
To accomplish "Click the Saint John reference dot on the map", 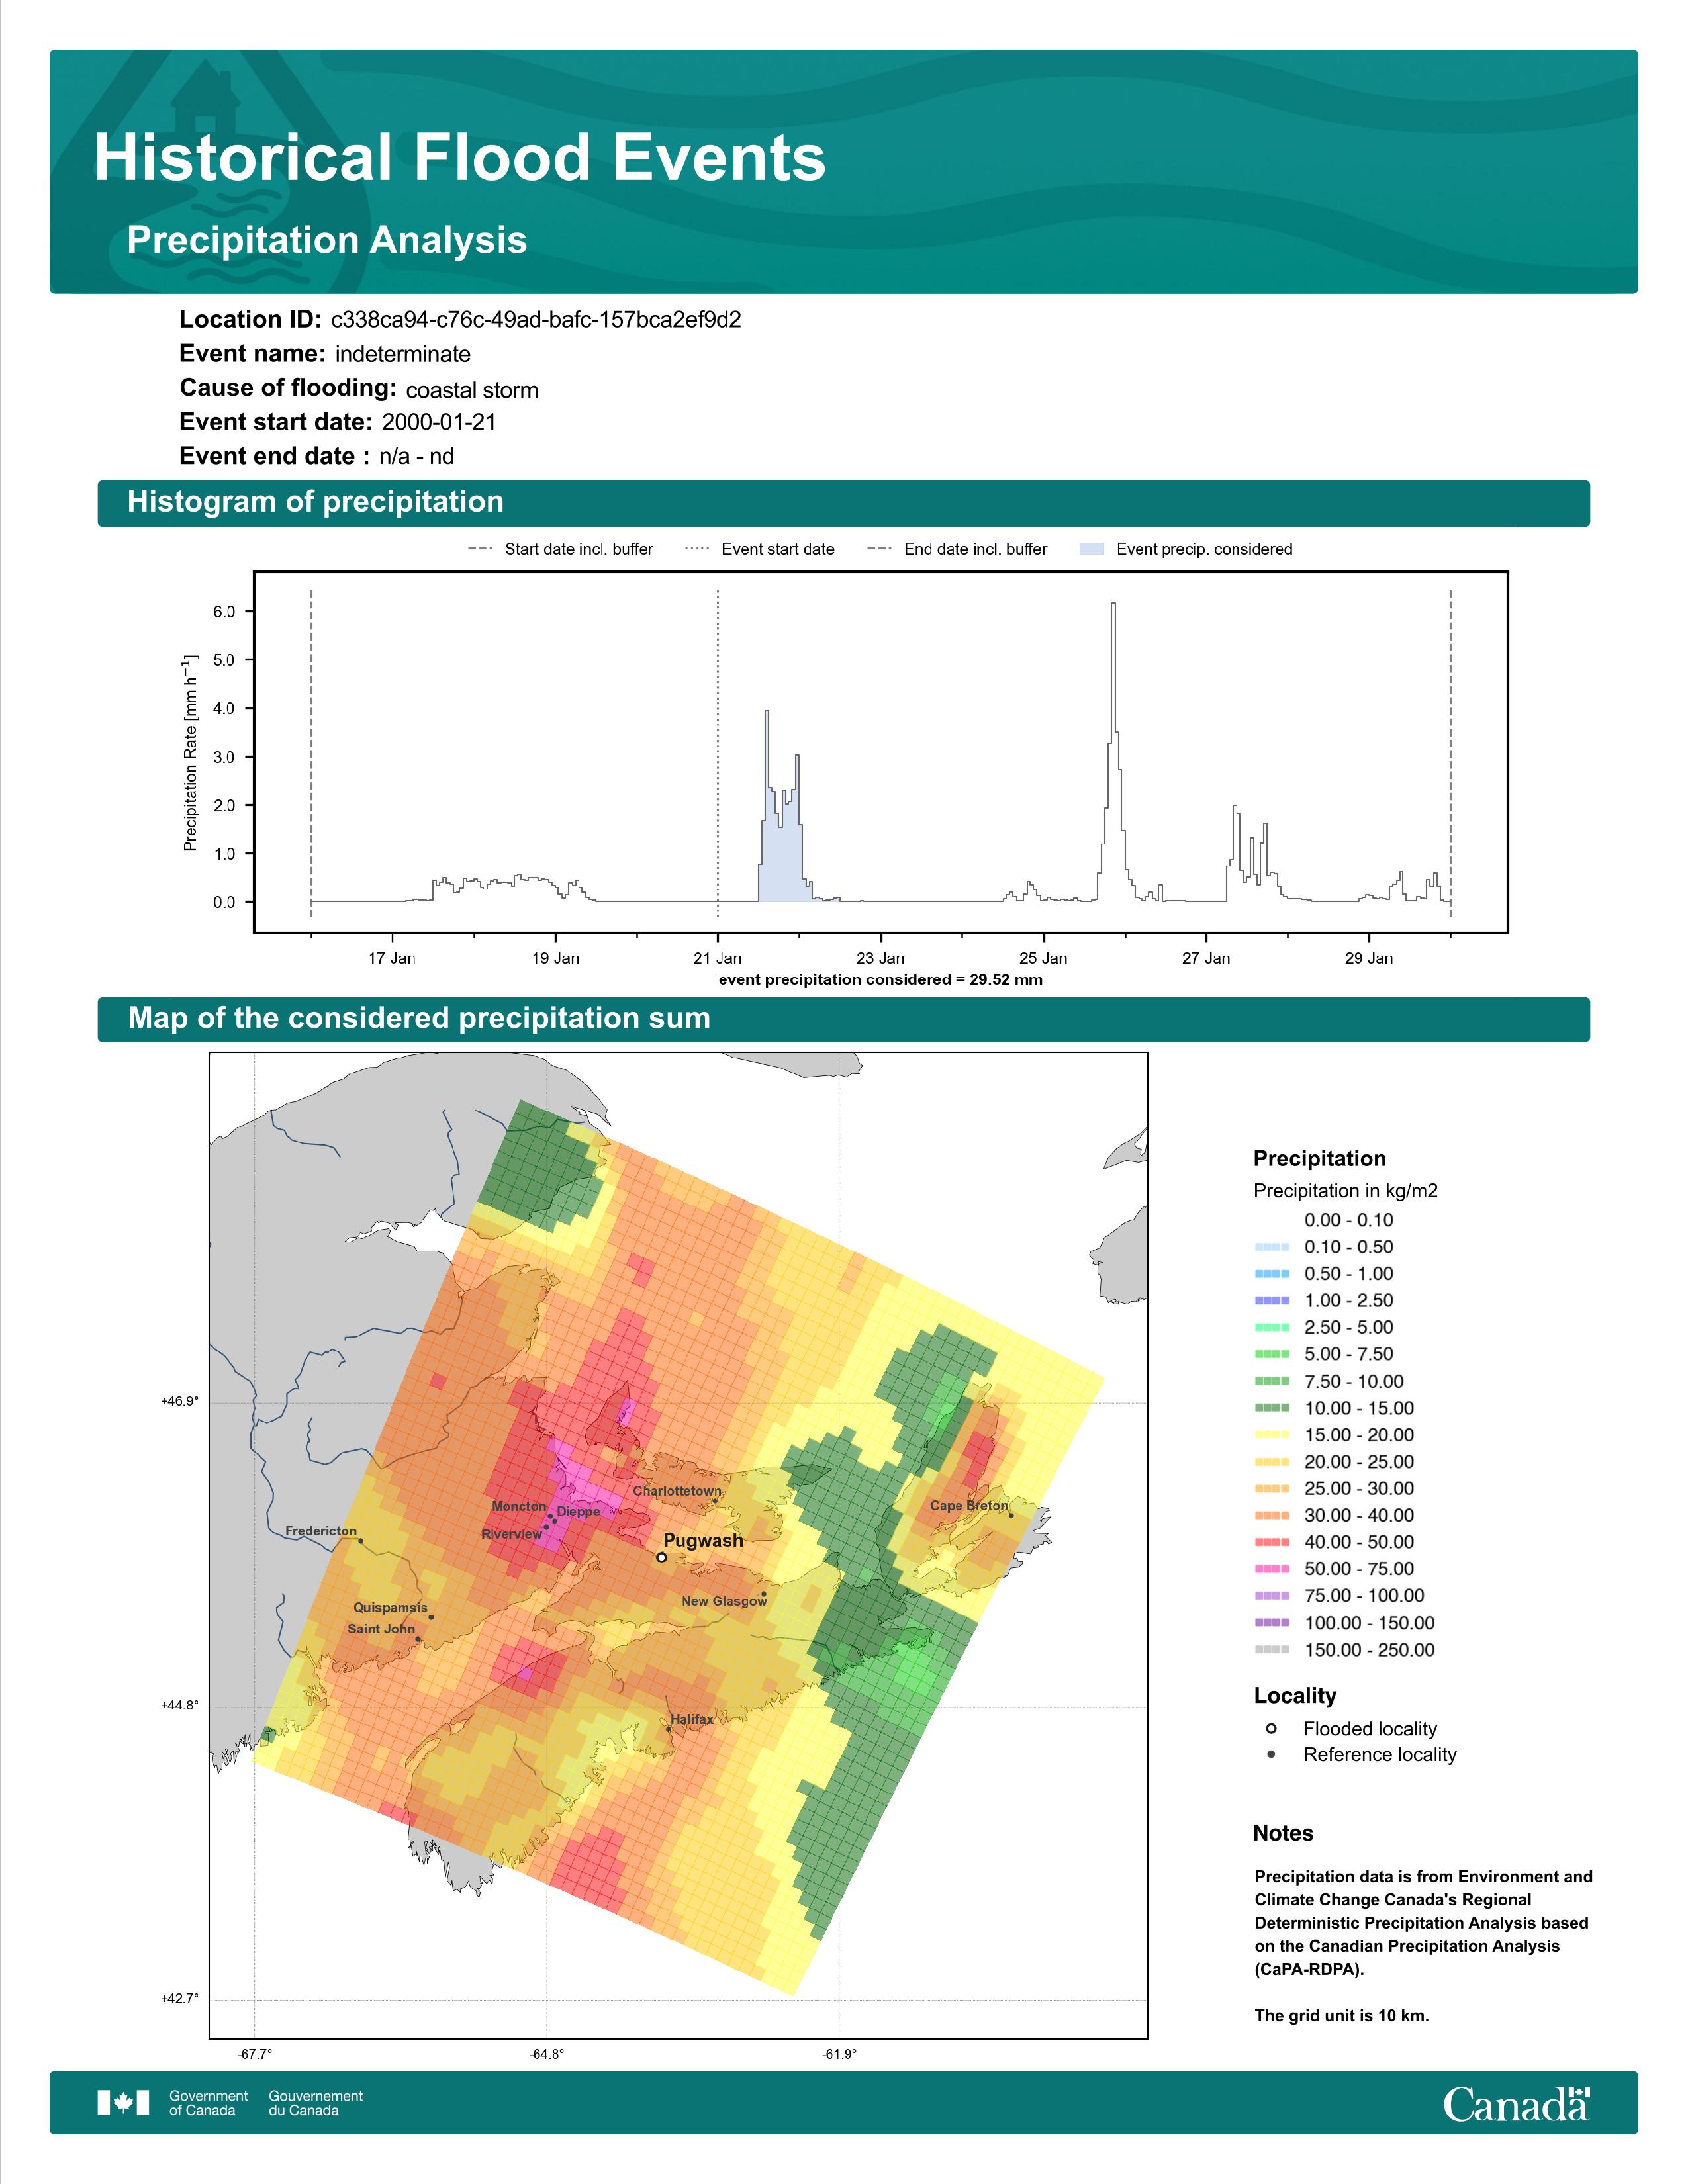I will tap(418, 1639).
